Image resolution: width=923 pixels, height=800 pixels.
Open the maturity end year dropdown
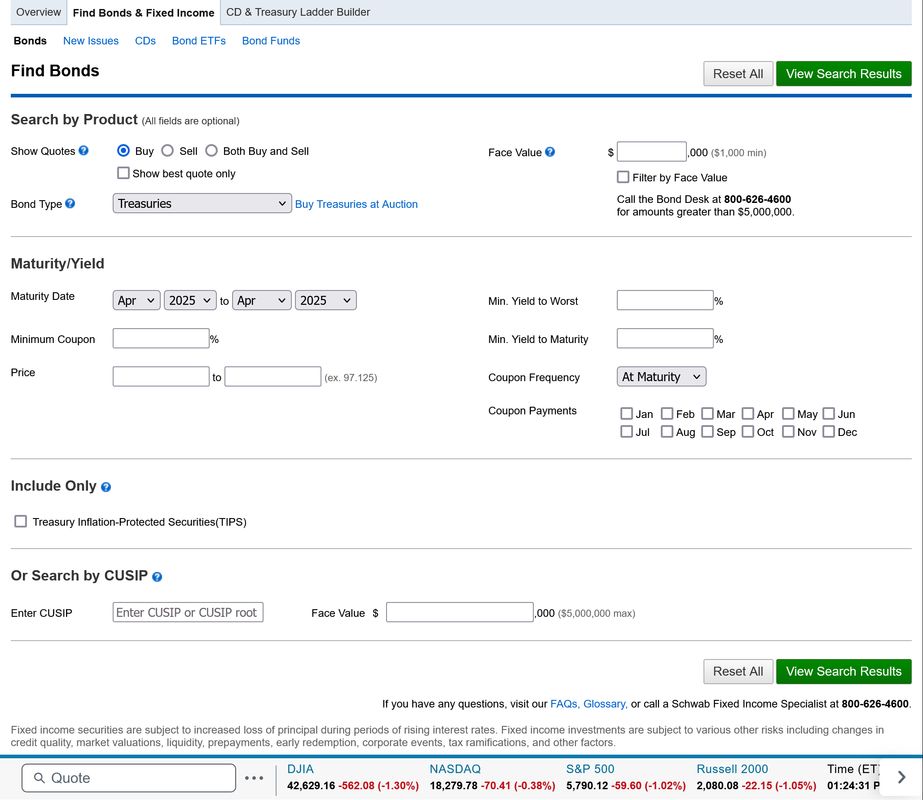click(326, 300)
